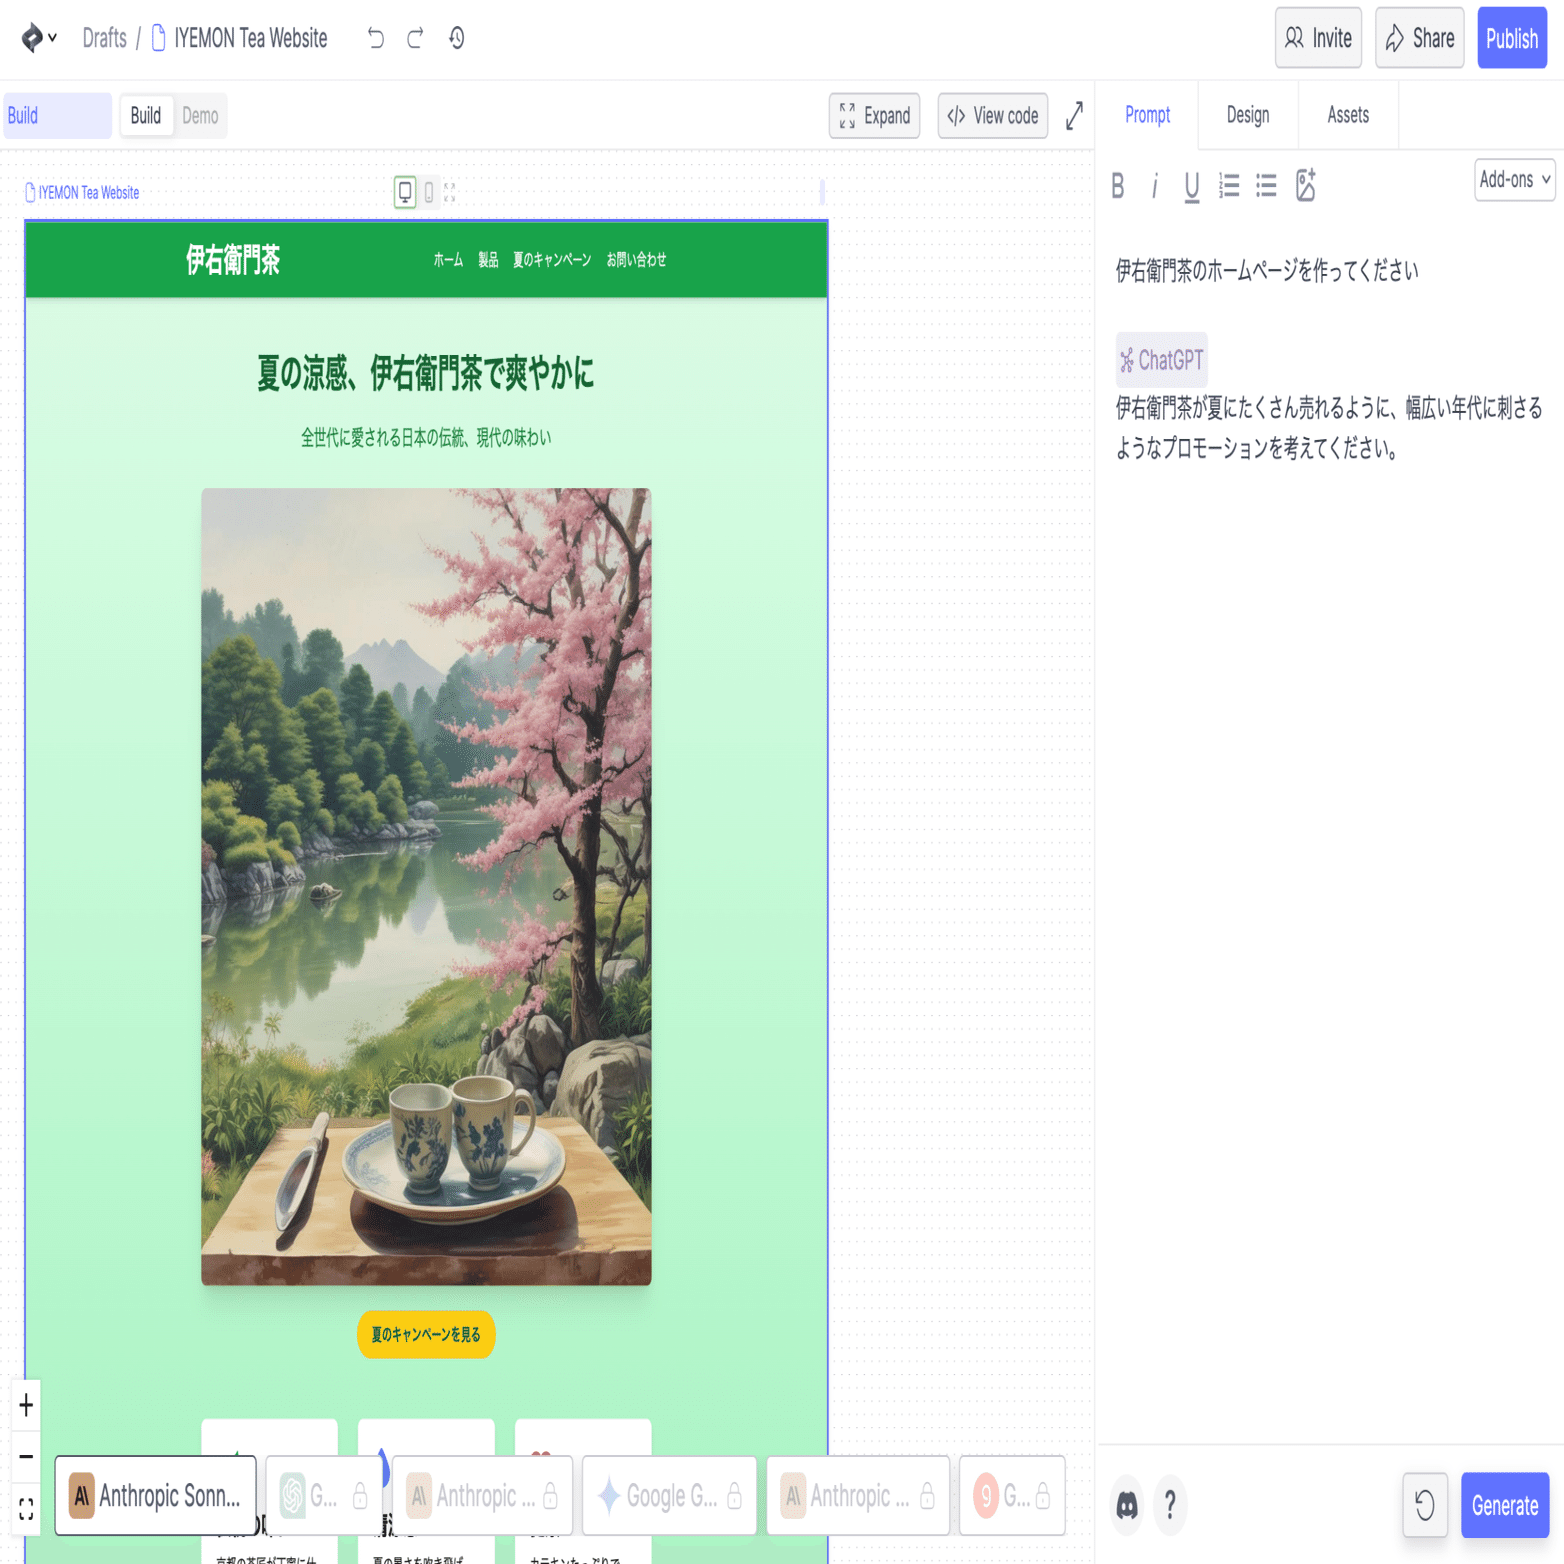
Task: Click the hero headline 夏の涼感
Action: 426,373
